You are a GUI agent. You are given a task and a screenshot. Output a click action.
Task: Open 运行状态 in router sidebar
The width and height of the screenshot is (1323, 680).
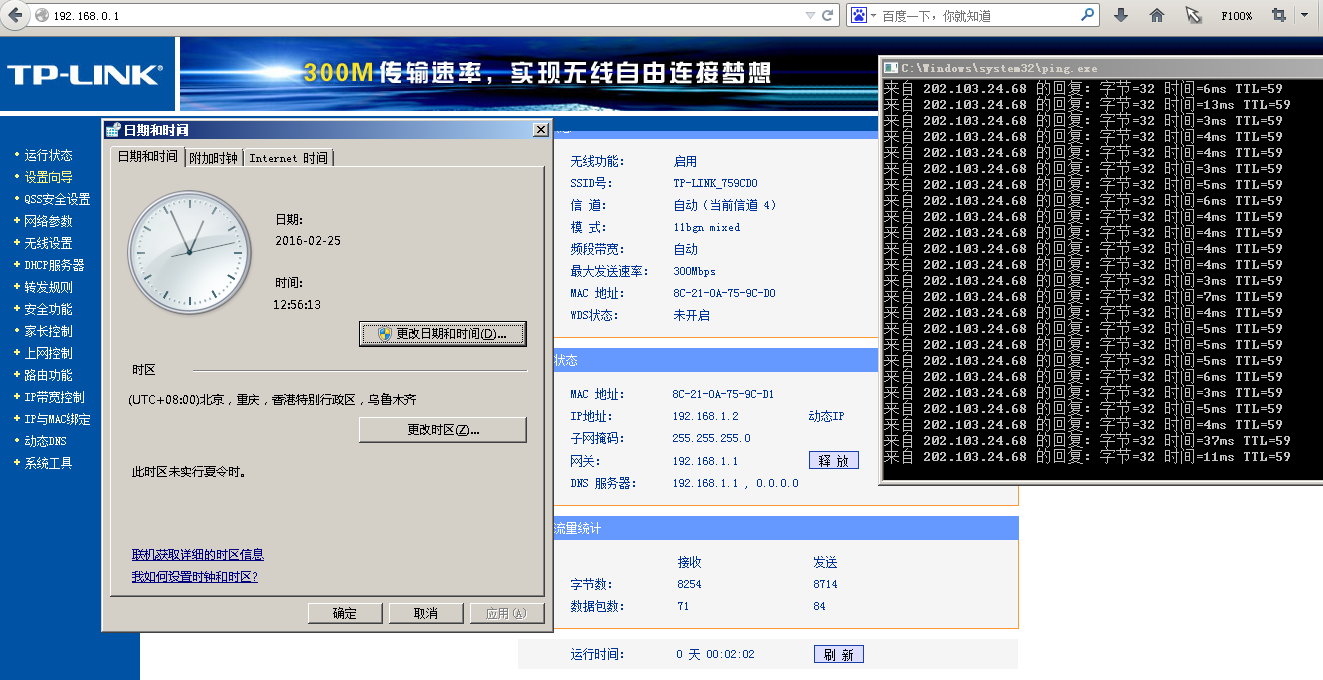[x=48, y=155]
